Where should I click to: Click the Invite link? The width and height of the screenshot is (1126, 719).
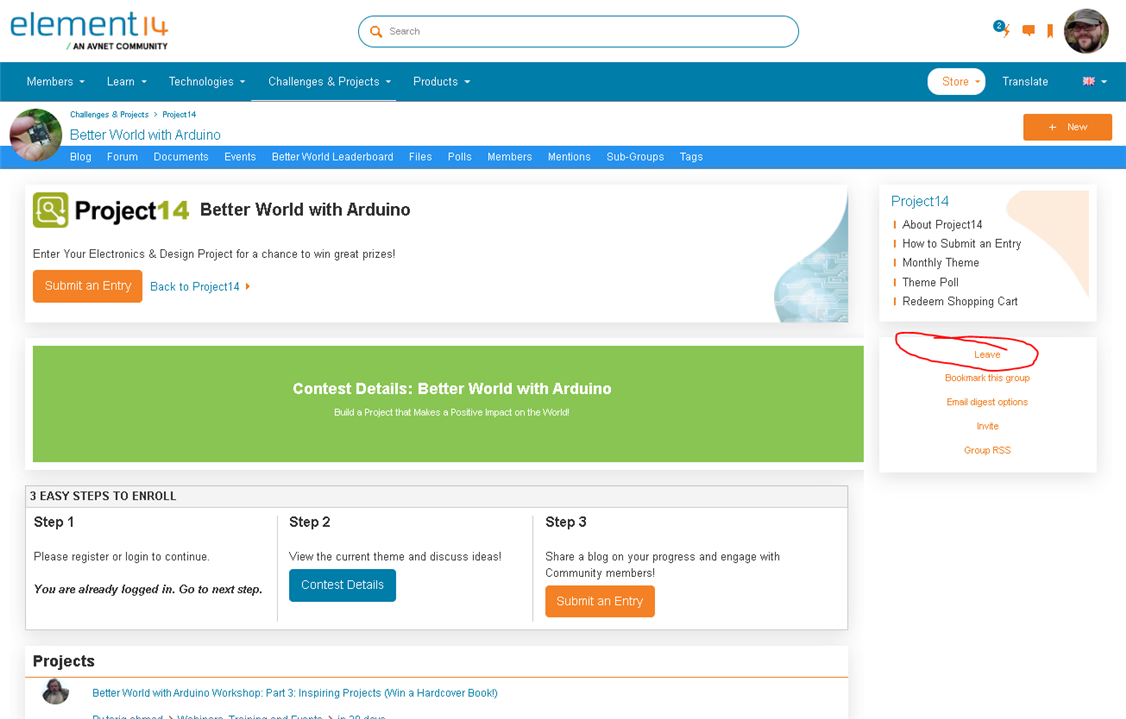click(x=987, y=426)
